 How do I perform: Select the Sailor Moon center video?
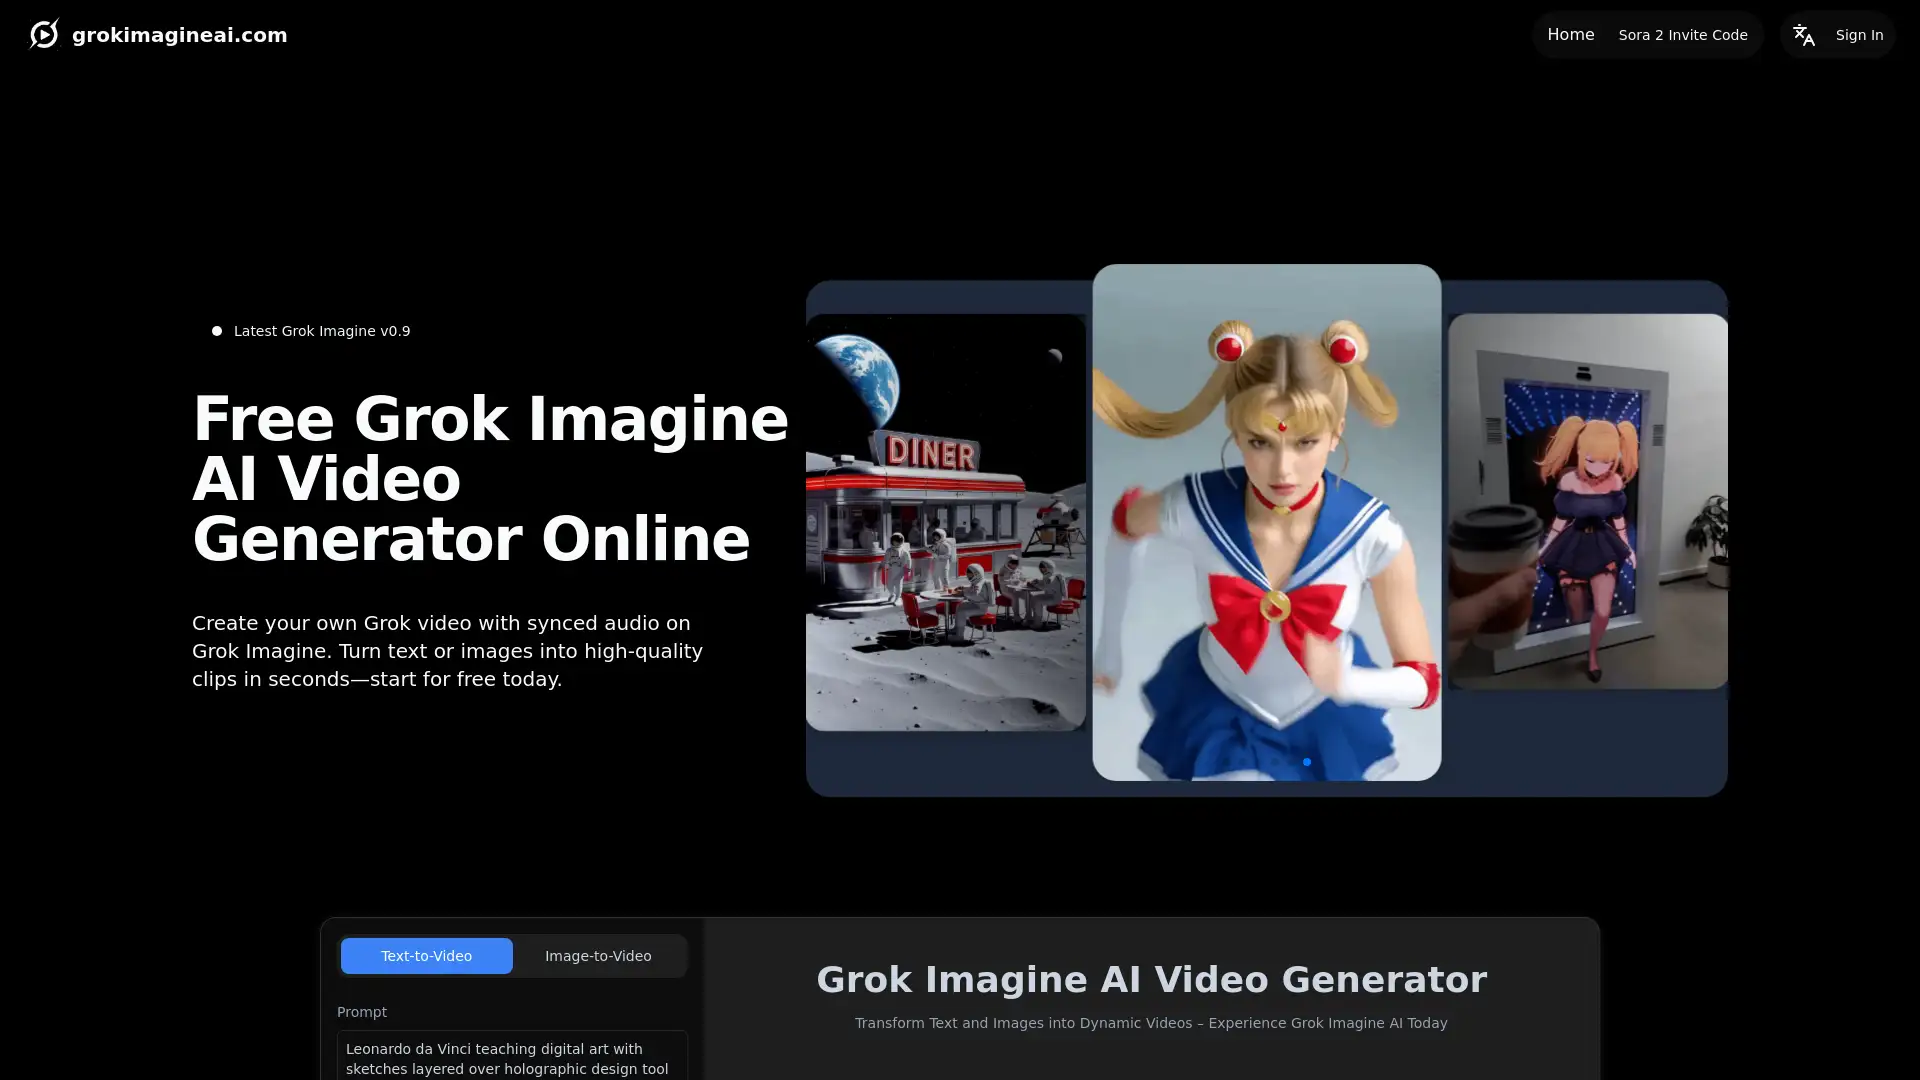pyautogui.click(x=1266, y=520)
